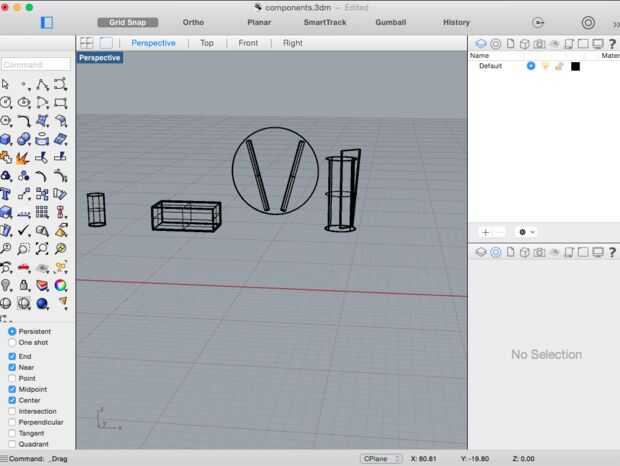Uncheck the Midpoint object snap
Viewport: 620px width, 466px height.
tap(12, 389)
